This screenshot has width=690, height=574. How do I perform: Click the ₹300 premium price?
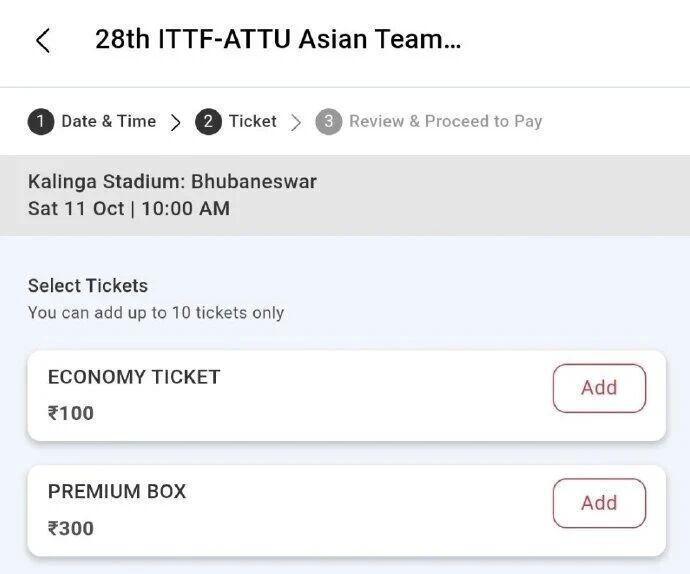click(71, 528)
